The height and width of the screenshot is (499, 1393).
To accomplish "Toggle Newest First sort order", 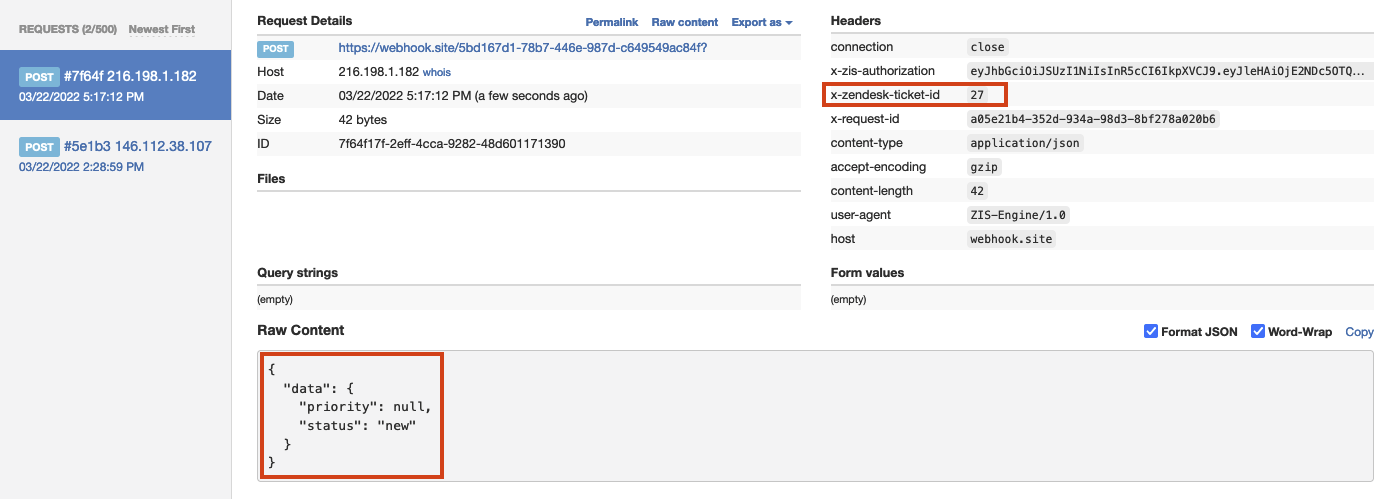I will point(162,29).
